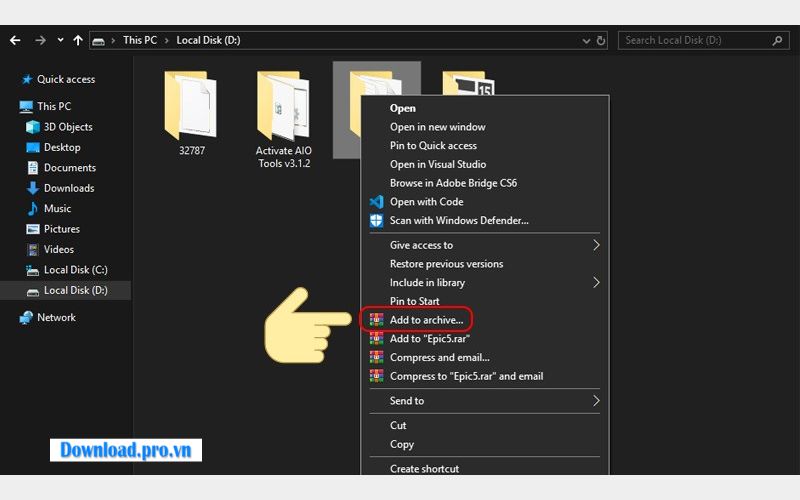Choose Open in the context menu
The image size is (800, 500).
coord(403,108)
